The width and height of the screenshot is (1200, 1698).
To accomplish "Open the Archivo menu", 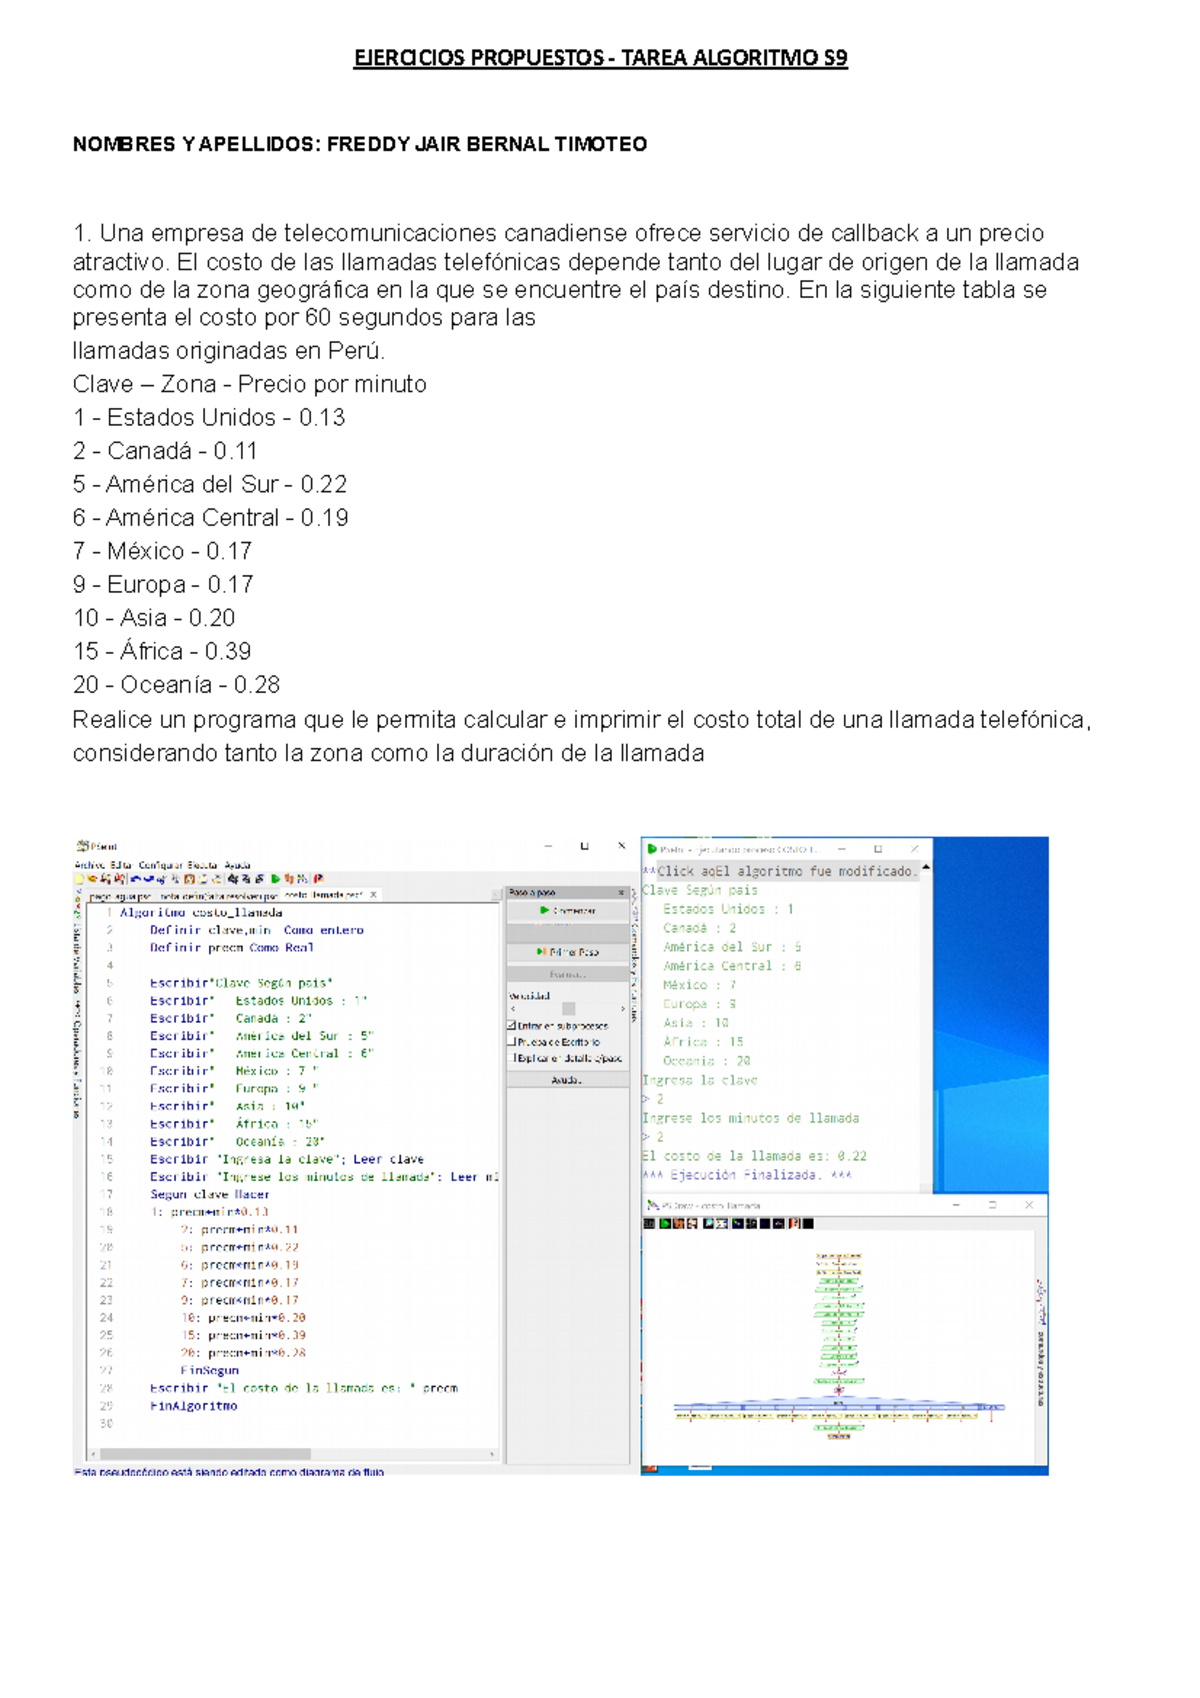I will 89,865.
